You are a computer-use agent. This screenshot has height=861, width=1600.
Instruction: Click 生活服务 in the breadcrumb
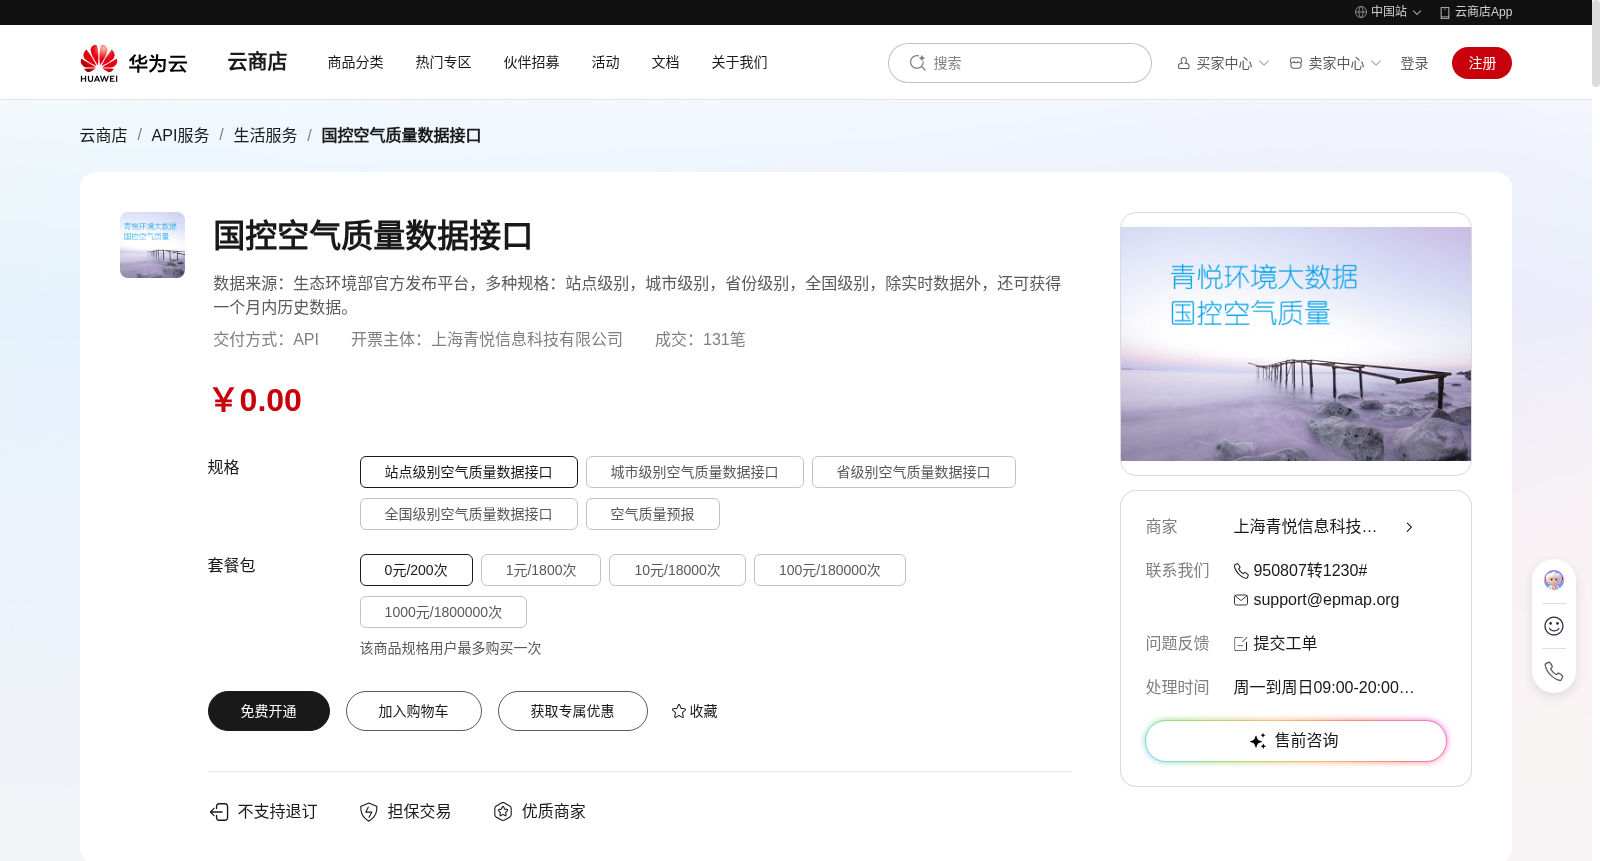tap(266, 135)
